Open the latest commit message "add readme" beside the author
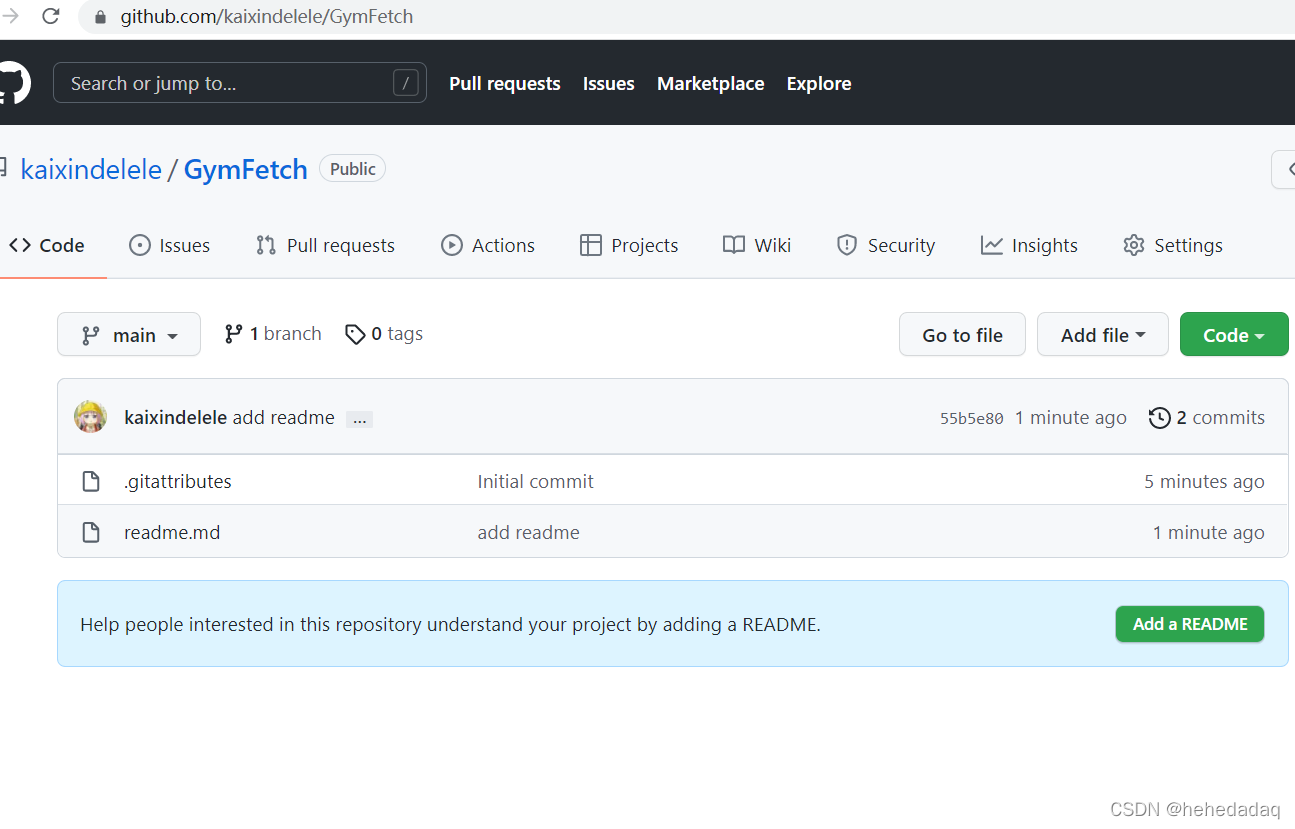1295x829 pixels. pyautogui.click(x=284, y=417)
